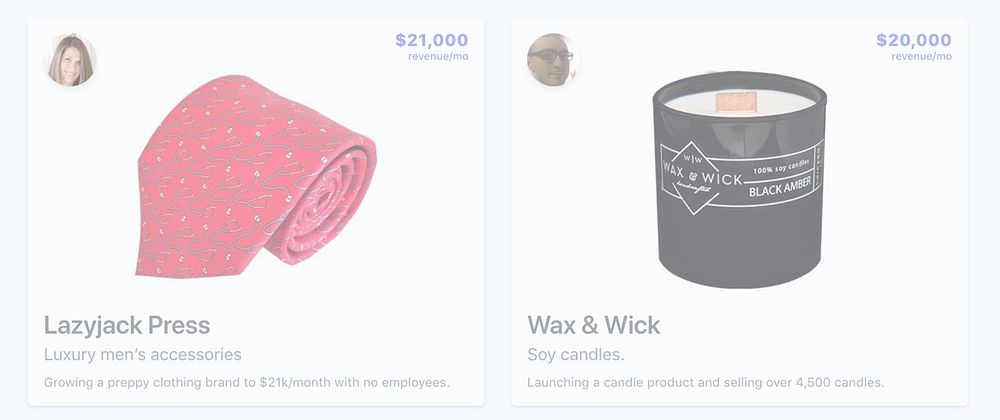Click the spiral rolled end of the tie

click(x=325, y=204)
